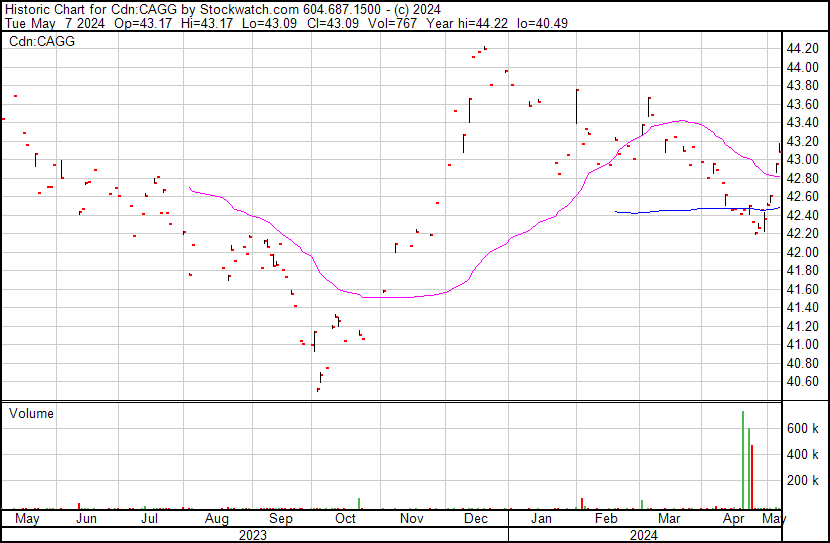This screenshot has width=830, height=543.
Task: Click the 600 k volume axis label
Action: [x=803, y=428]
